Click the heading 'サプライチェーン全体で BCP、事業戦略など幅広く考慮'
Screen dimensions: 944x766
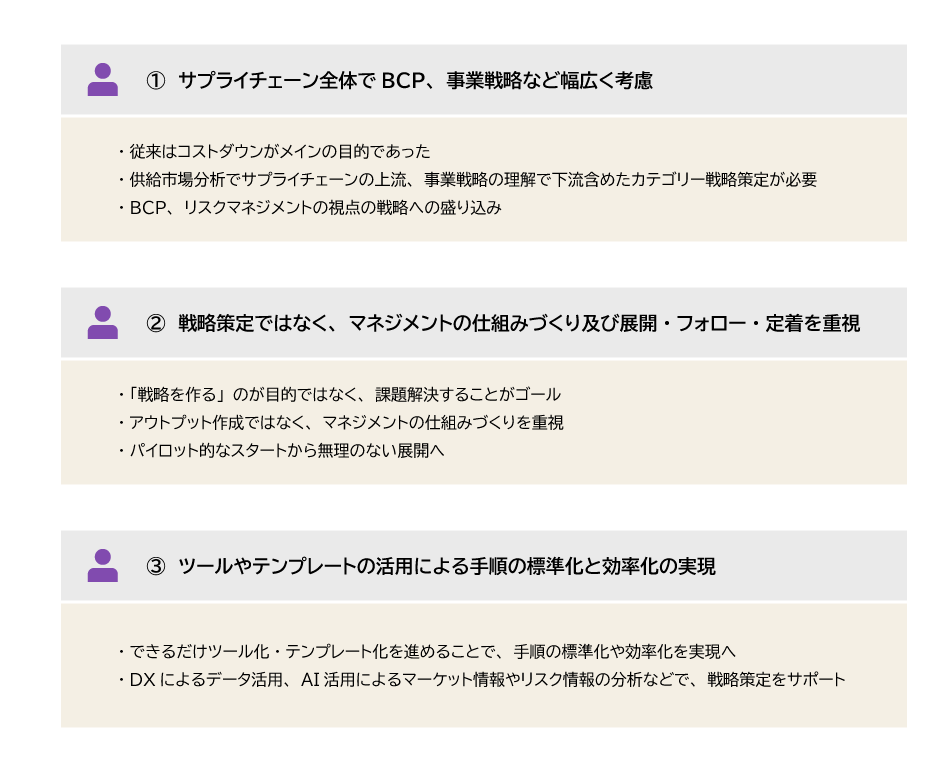pyautogui.click(x=415, y=81)
